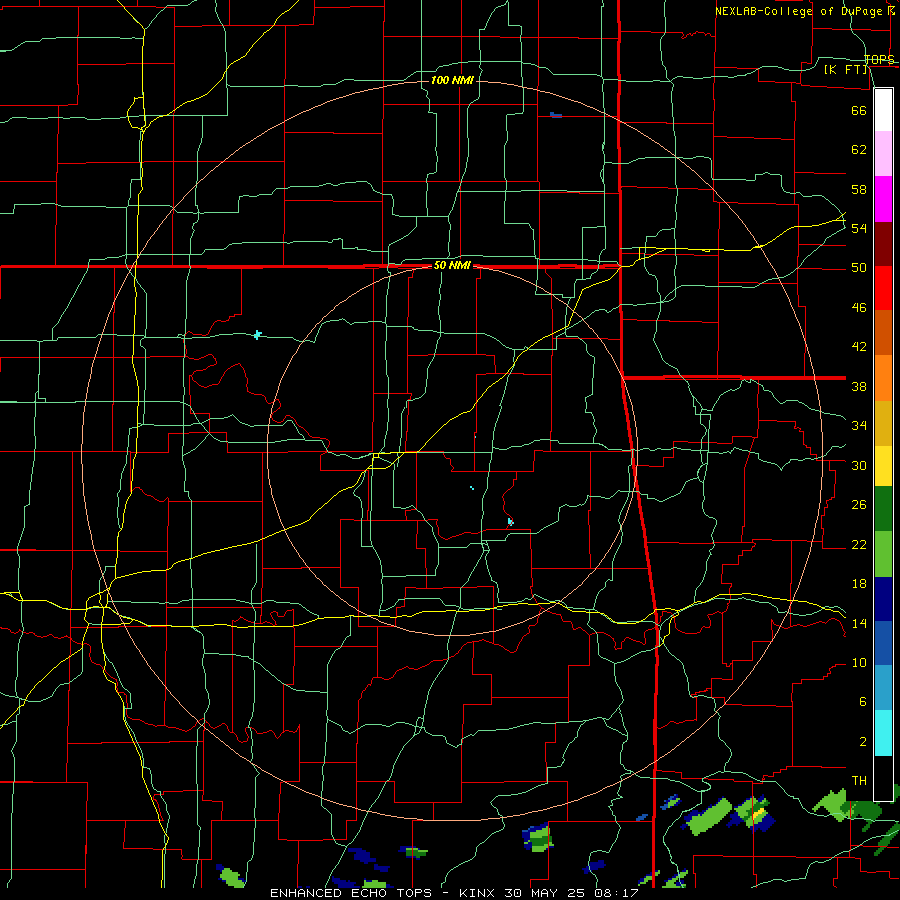
Task: Click the "TH" threshold legend label
Action: pos(859,781)
